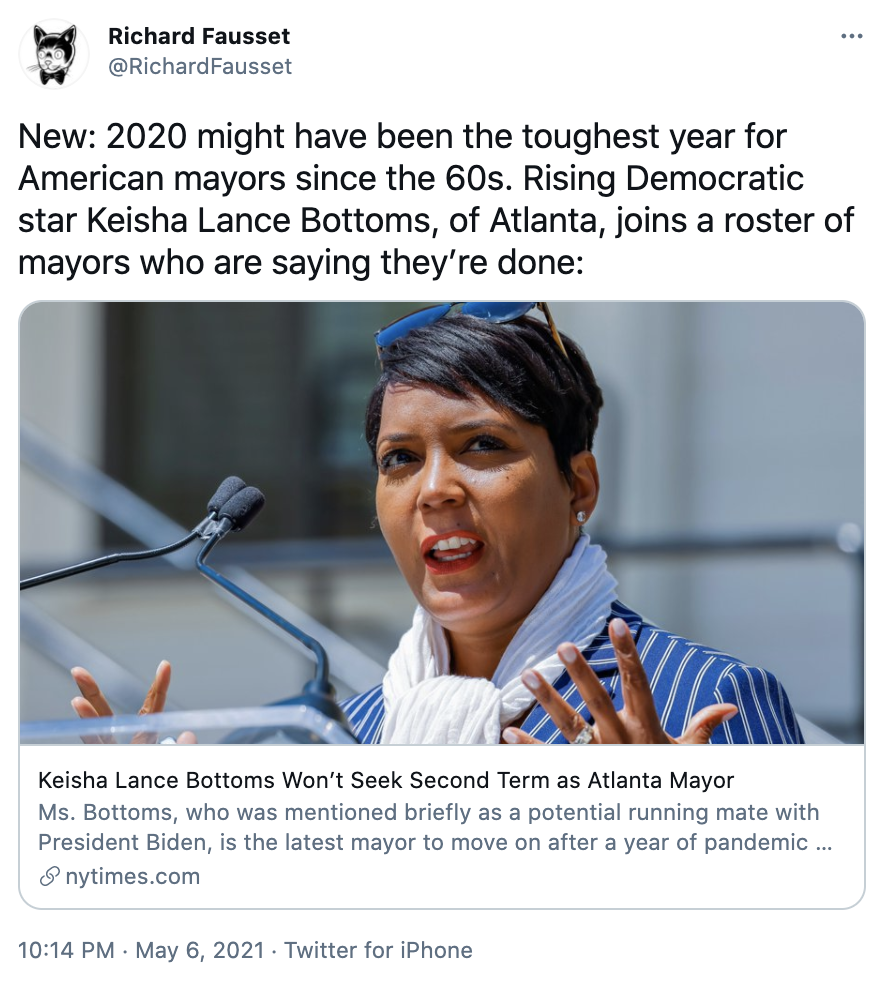Click the article headline about Keisha Lance Bottoms

(x=386, y=780)
